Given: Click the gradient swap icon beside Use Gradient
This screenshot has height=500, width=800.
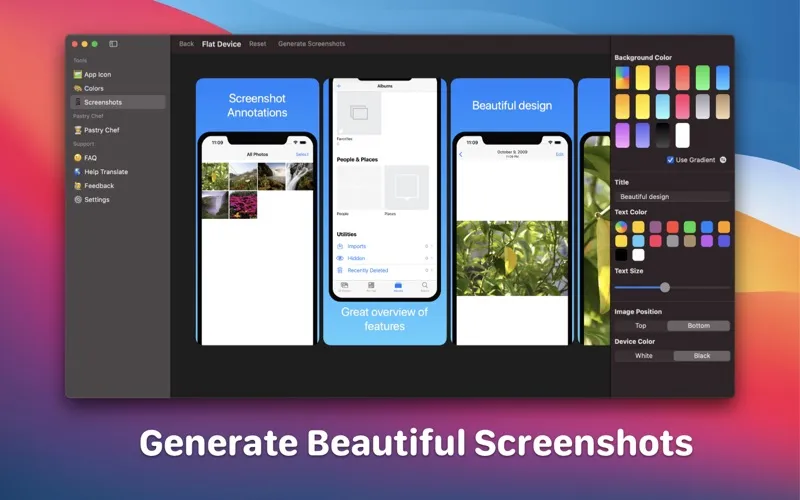Looking at the screenshot, I should (723, 160).
